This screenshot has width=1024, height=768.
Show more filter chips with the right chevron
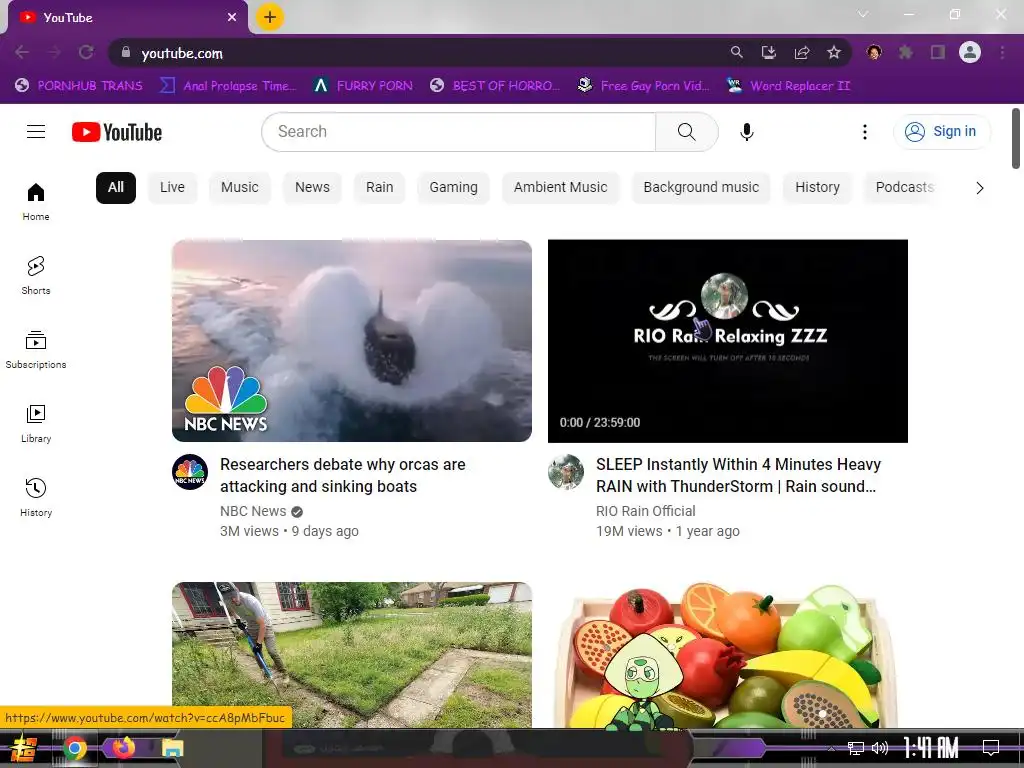pos(979,188)
